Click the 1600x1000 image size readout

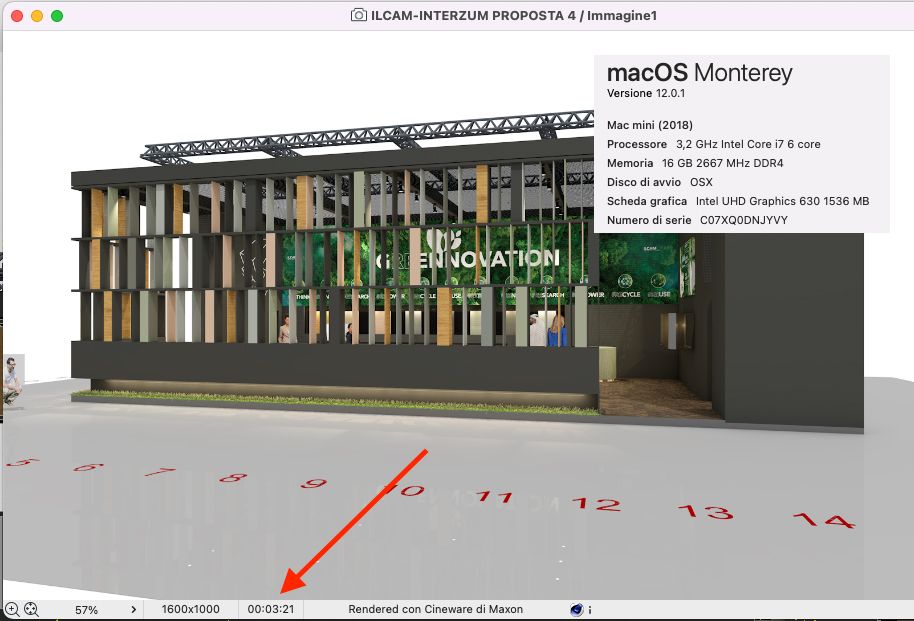191,609
